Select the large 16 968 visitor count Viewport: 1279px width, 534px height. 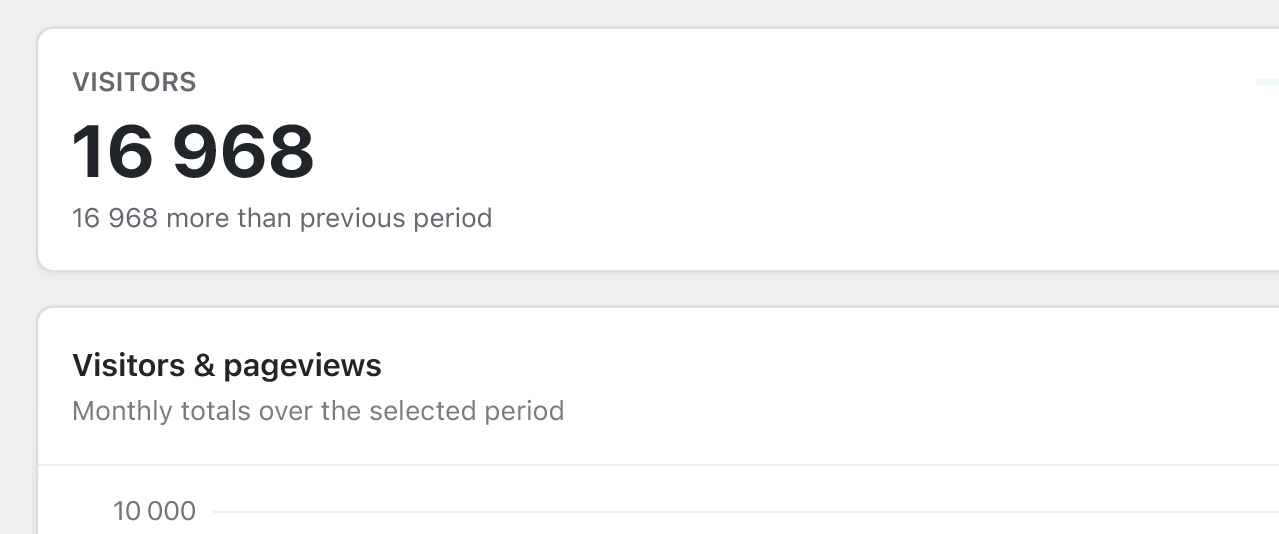coord(193,152)
